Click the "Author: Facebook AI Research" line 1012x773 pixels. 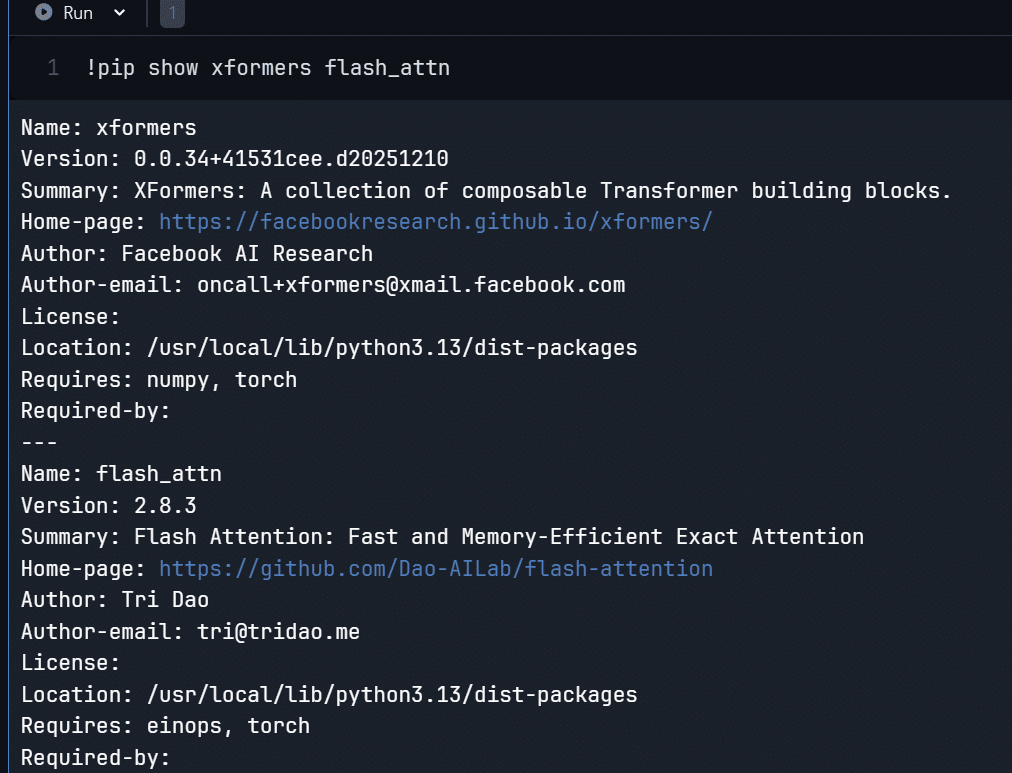tap(197, 253)
